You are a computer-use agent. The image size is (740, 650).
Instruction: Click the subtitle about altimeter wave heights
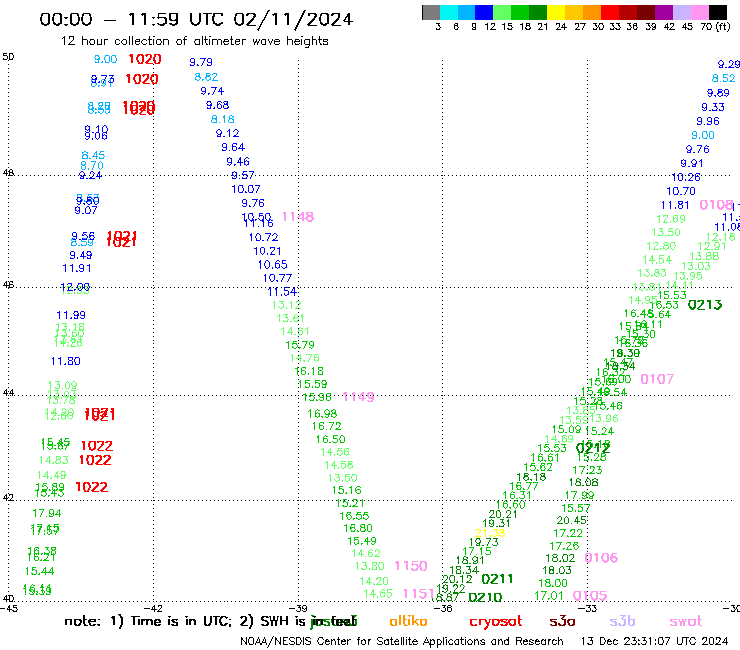[x=194, y=41]
